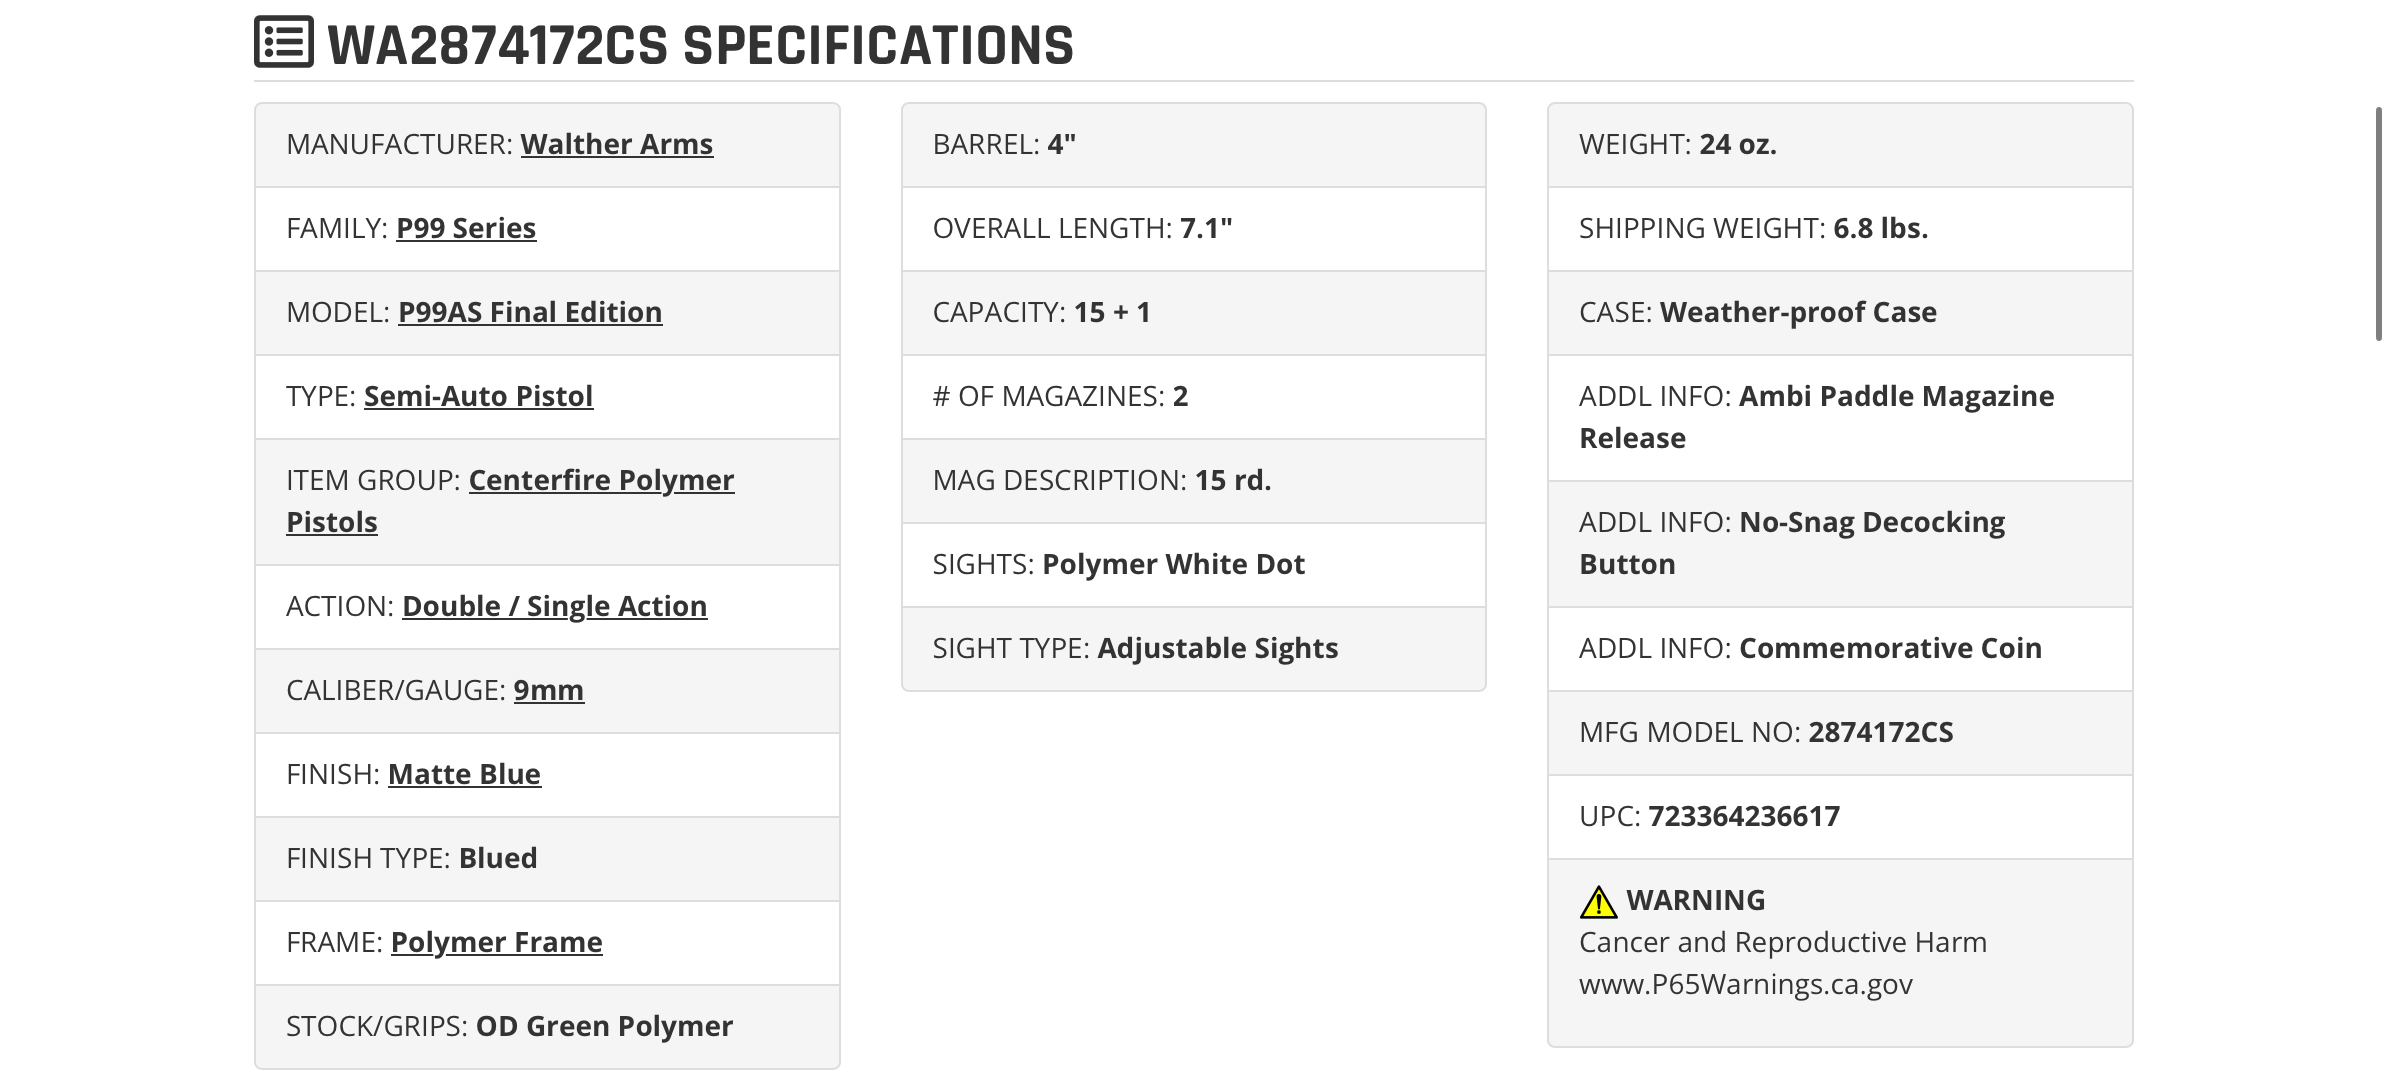Click the www.P65Warnings.ca.gov text

(1745, 984)
